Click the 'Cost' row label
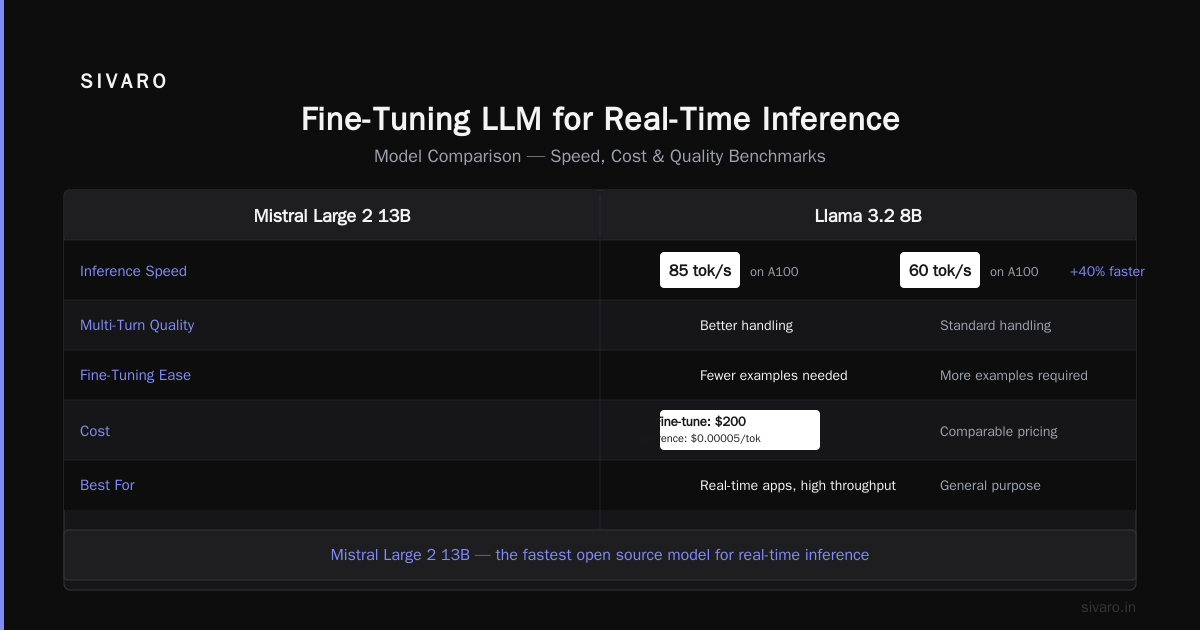This screenshot has height=630, width=1200. [95, 431]
